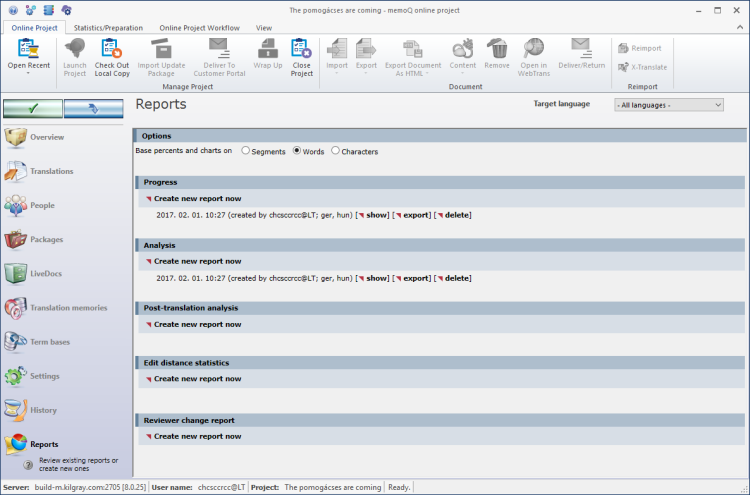Click the green checkmark button
The width and height of the screenshot is (750, 495).
[32, 108]
